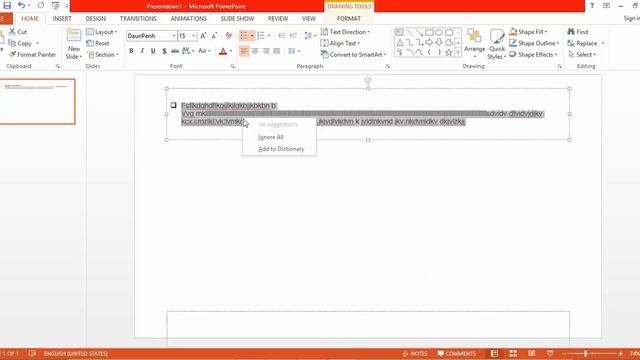Open the font size dropdown
Viewport: 640px width, 360px height.
coord(193,36)
